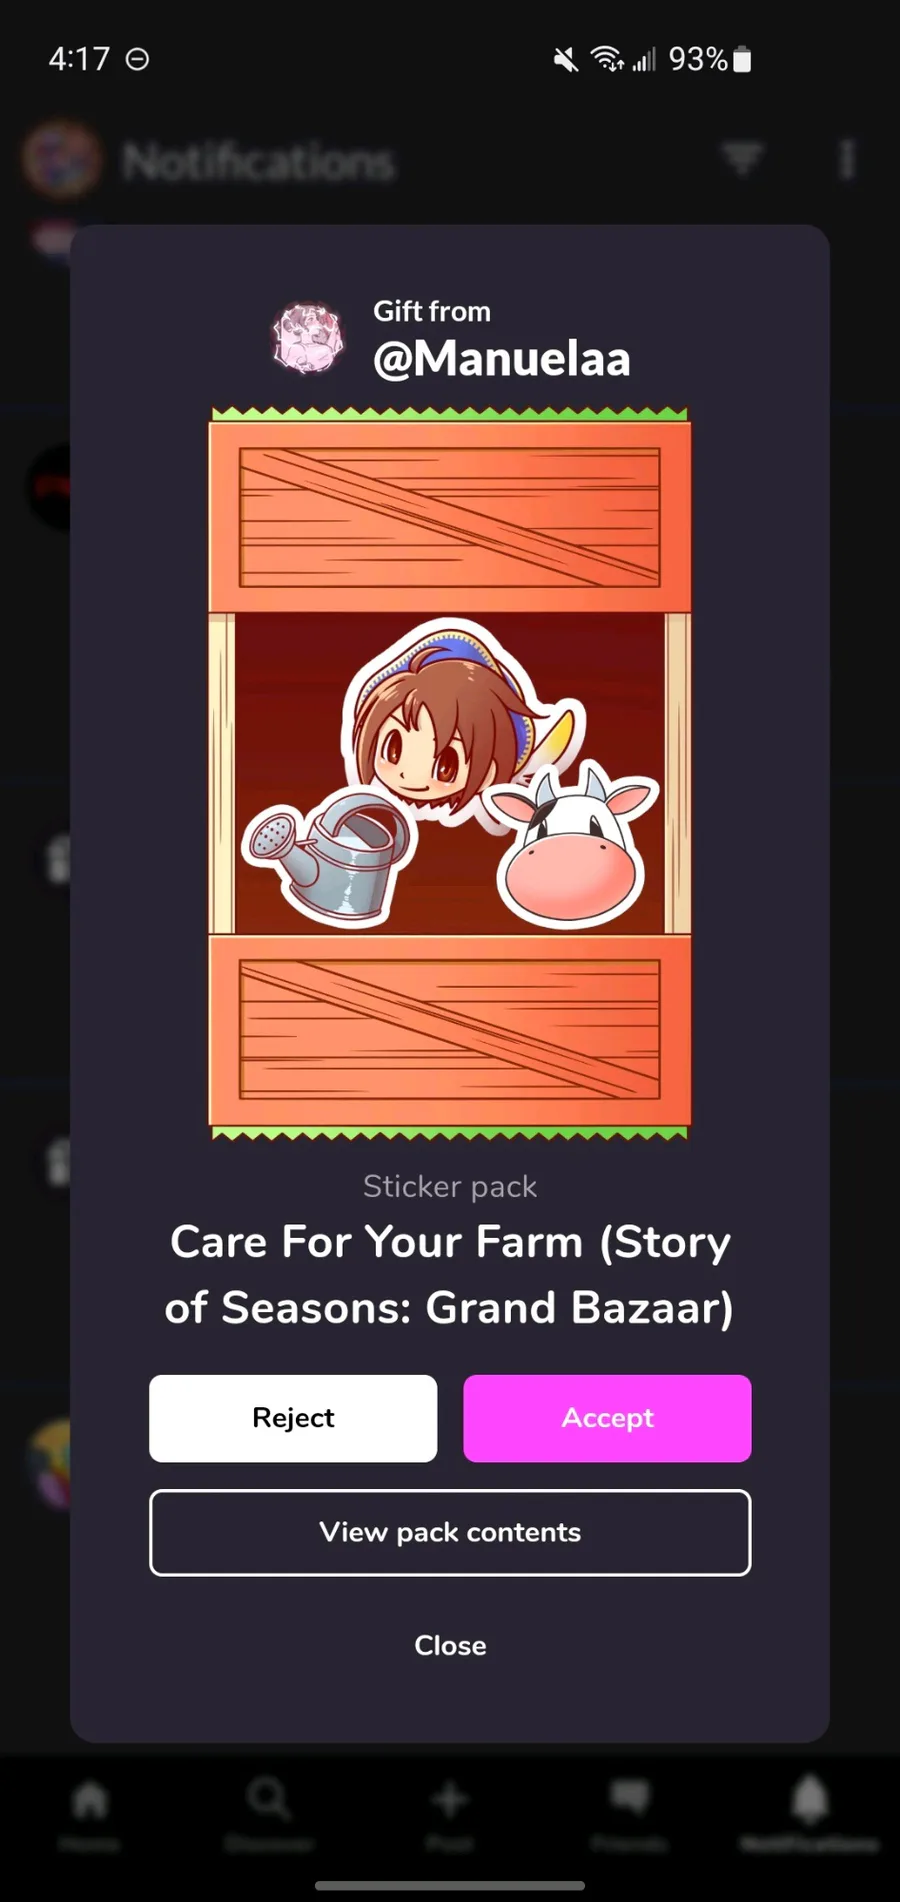Viewport: 900px width, 1902px height.
Task: Tap the sticker pack crate image
Action: tap(450, 773)
